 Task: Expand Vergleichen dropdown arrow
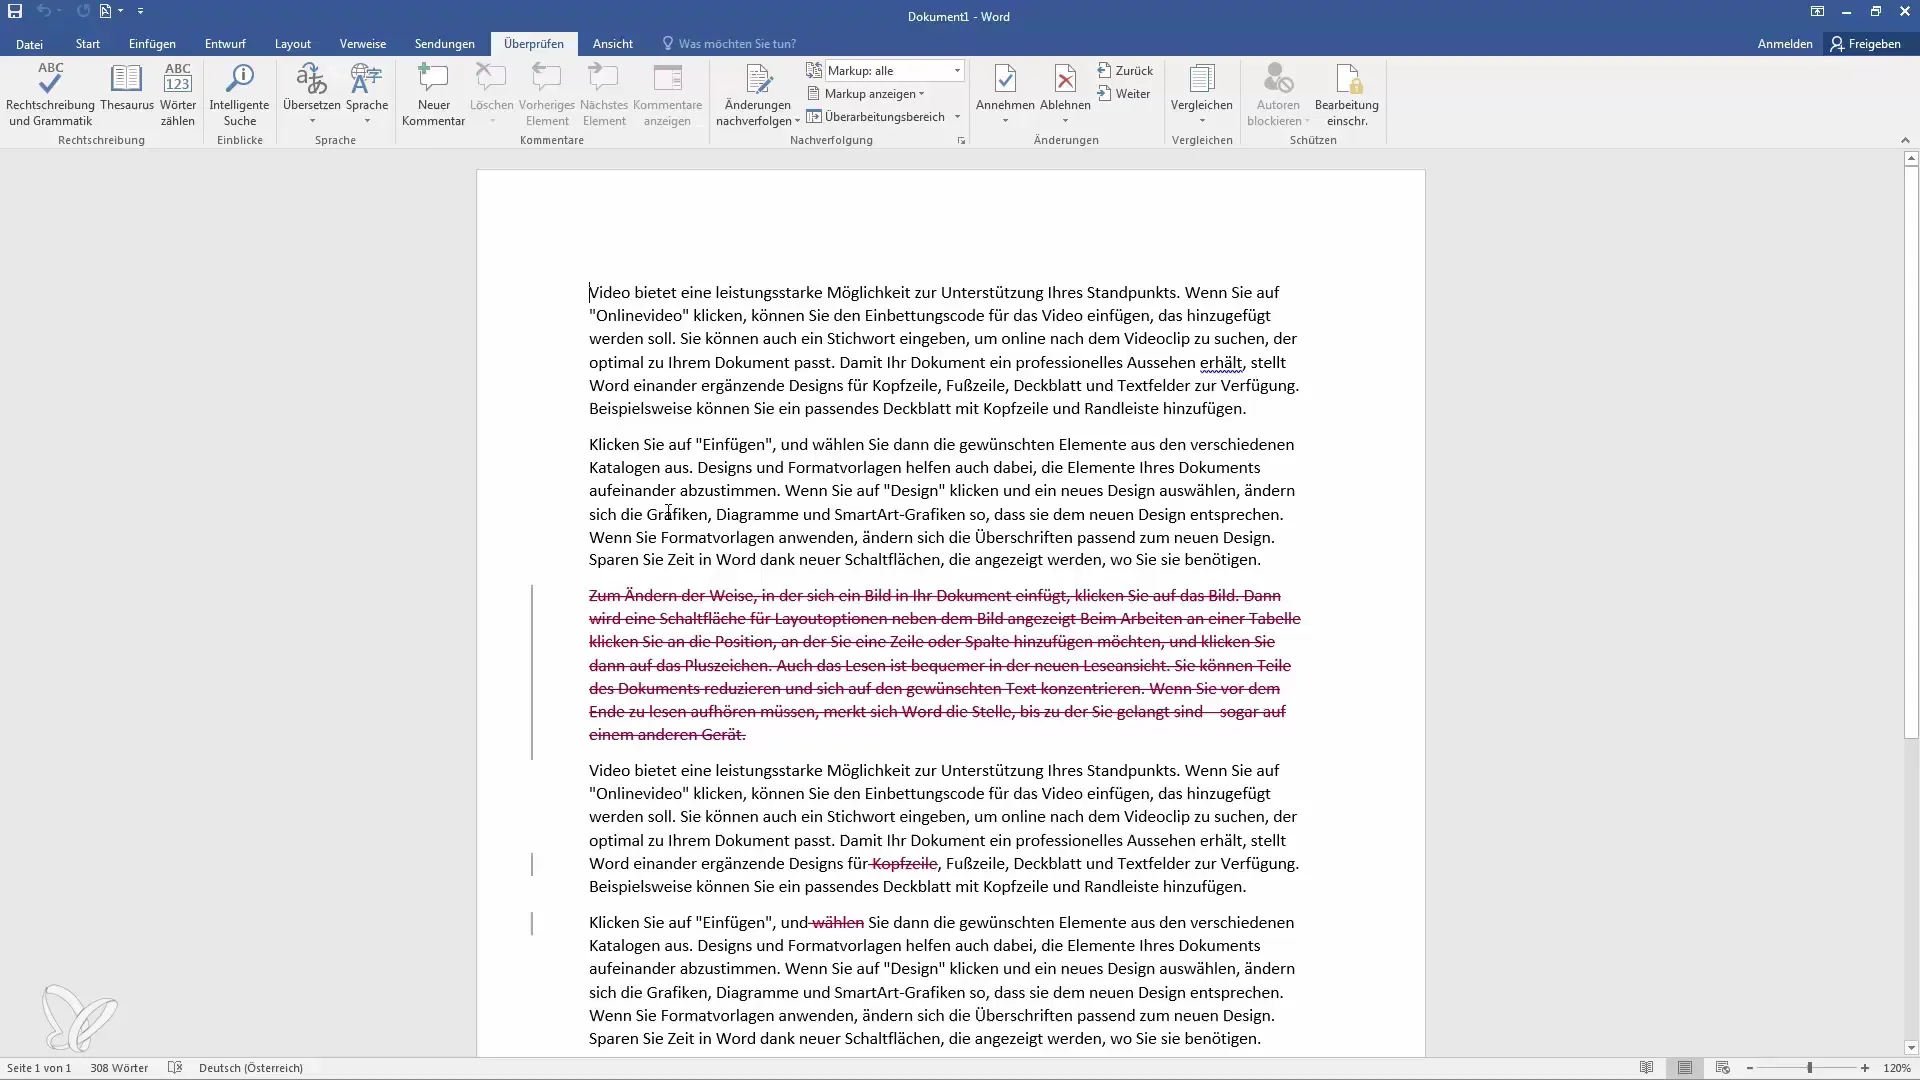(x=1202, y=121)
